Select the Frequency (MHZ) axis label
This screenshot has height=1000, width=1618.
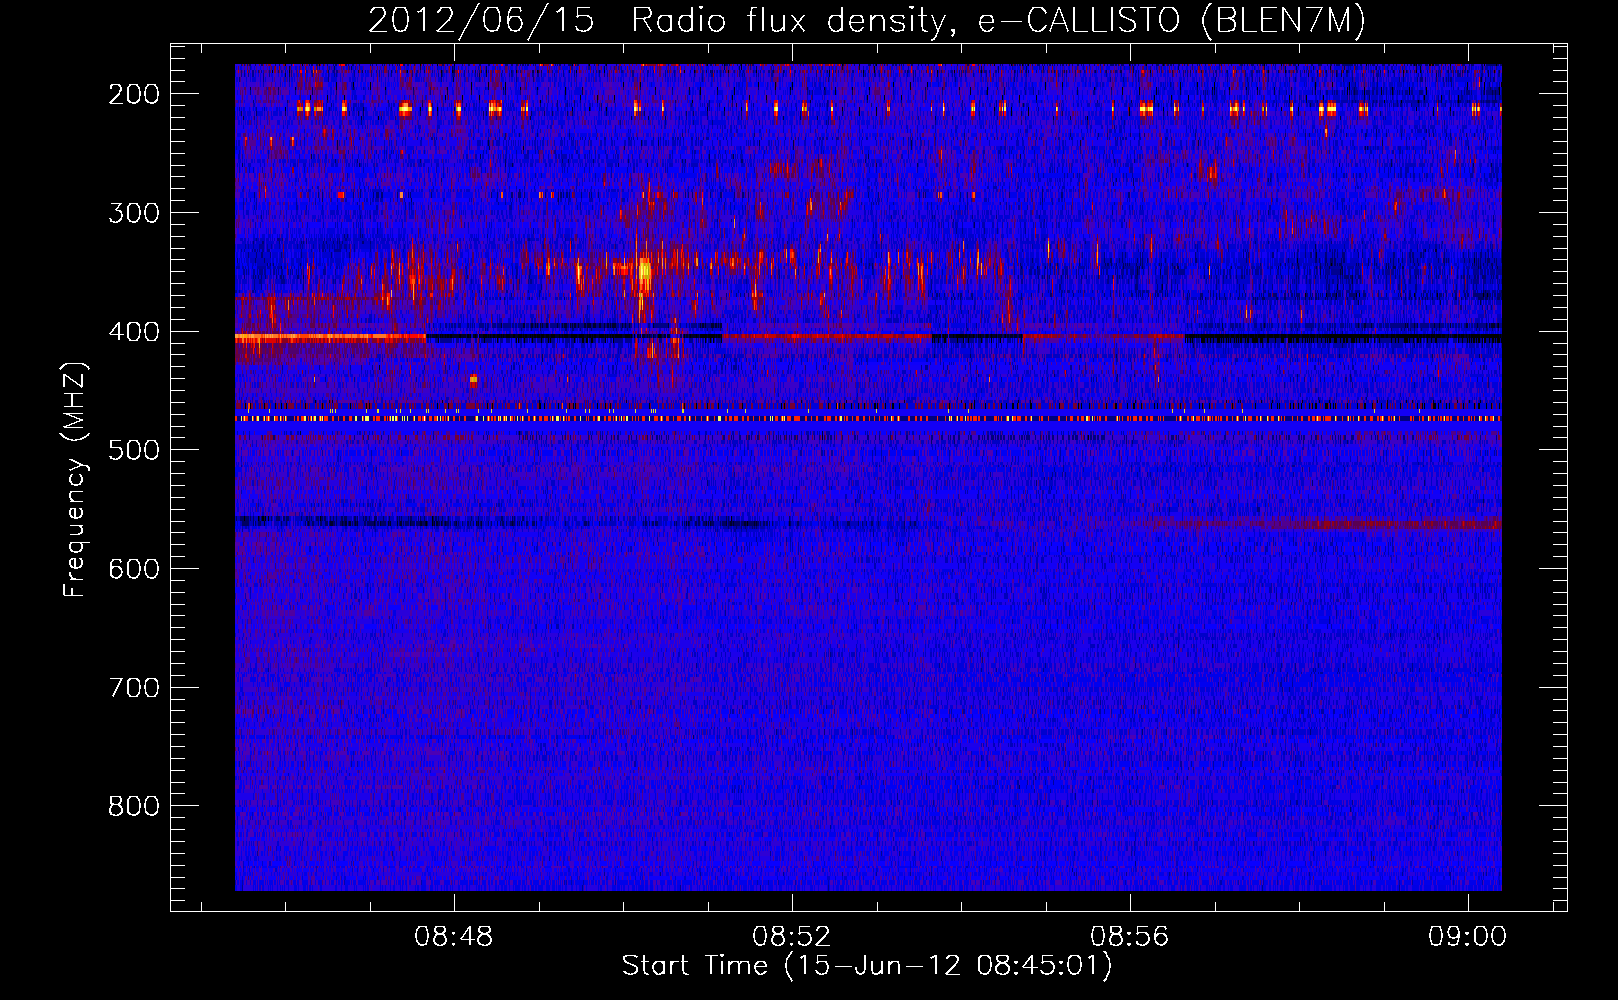75,480
